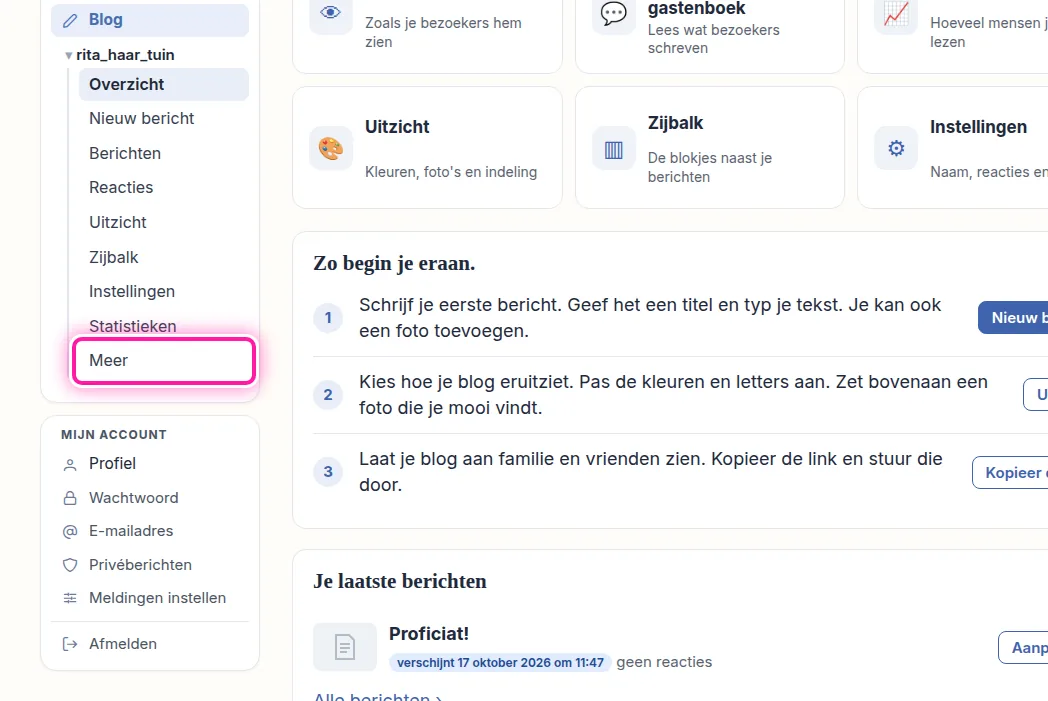Image resolution: width=1048 pixels, height=701 pixels.
Task: Click 'verschijnt 17 oktober 2026 om 11:47' badge
Action: click(500, 663)
